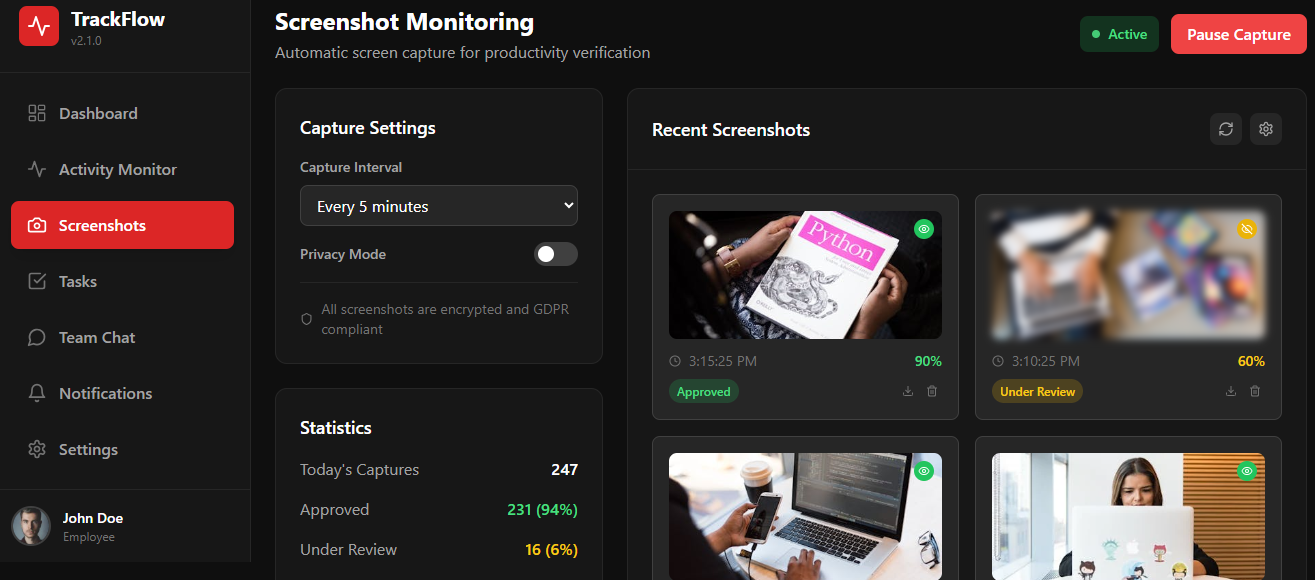Click the Screenshot Monitoring page heading
The width and height of the screenshot is (1315, 580).
click(x=404, y=22)
